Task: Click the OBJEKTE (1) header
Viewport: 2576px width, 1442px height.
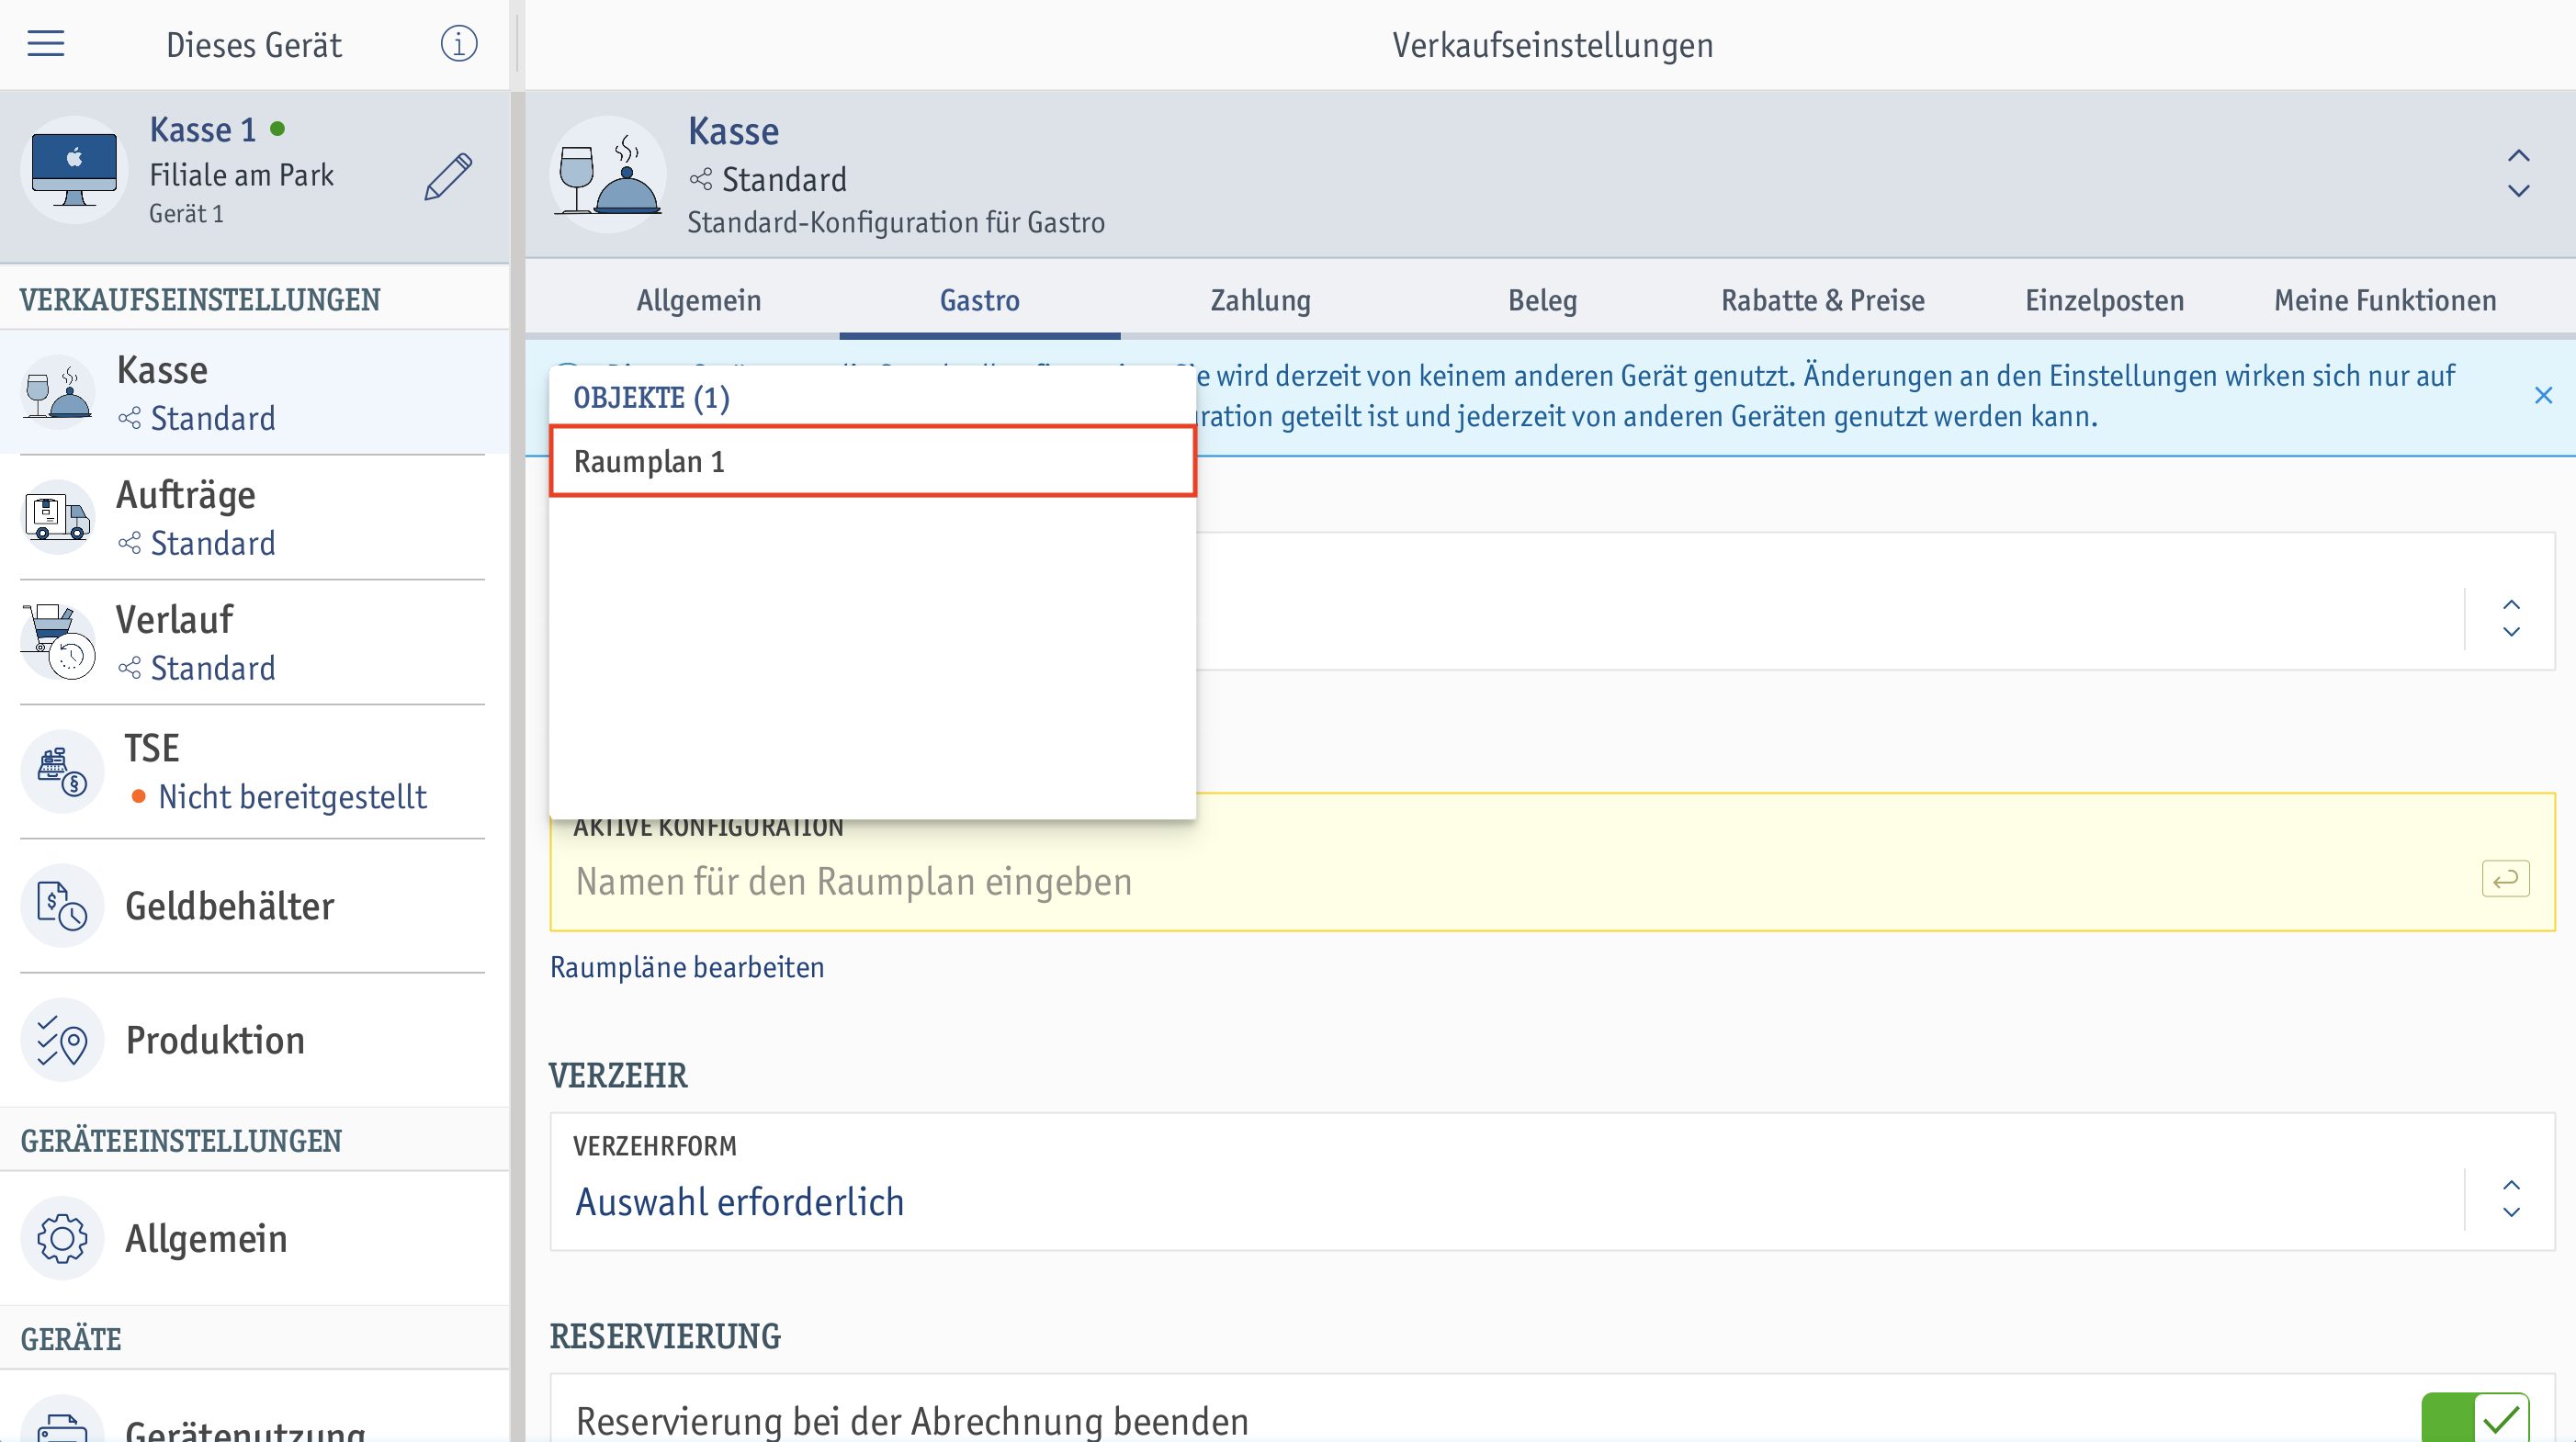Action: click(x=651, y=398)
